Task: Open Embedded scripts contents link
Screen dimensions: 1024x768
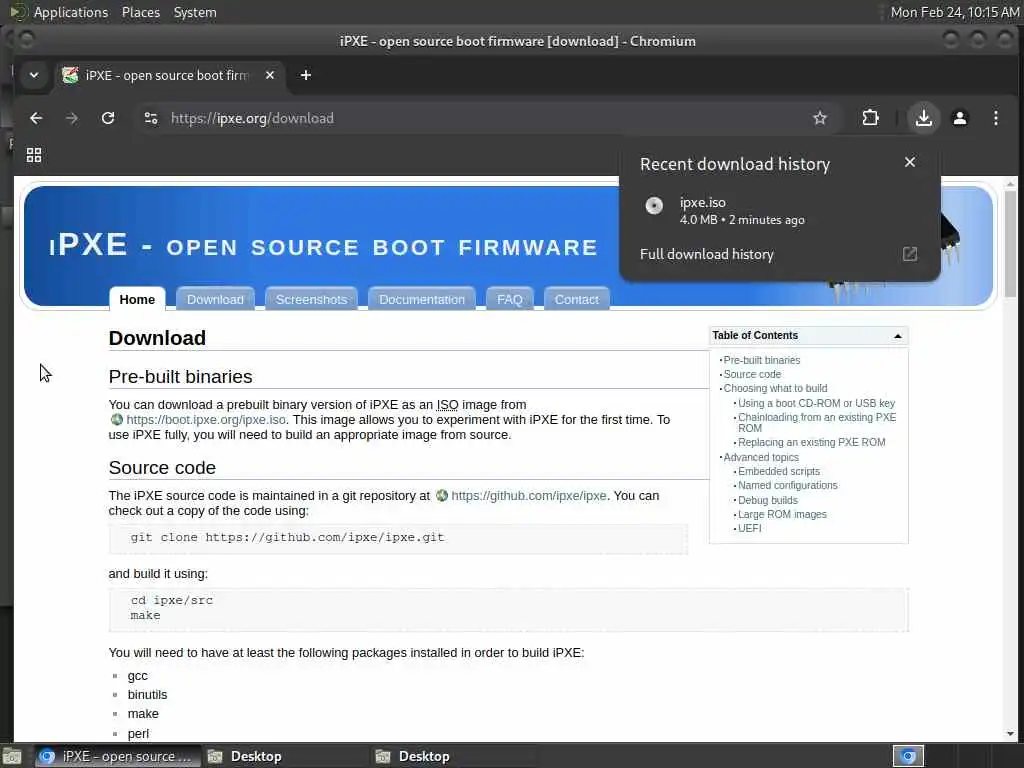Action: coord(778,471)
